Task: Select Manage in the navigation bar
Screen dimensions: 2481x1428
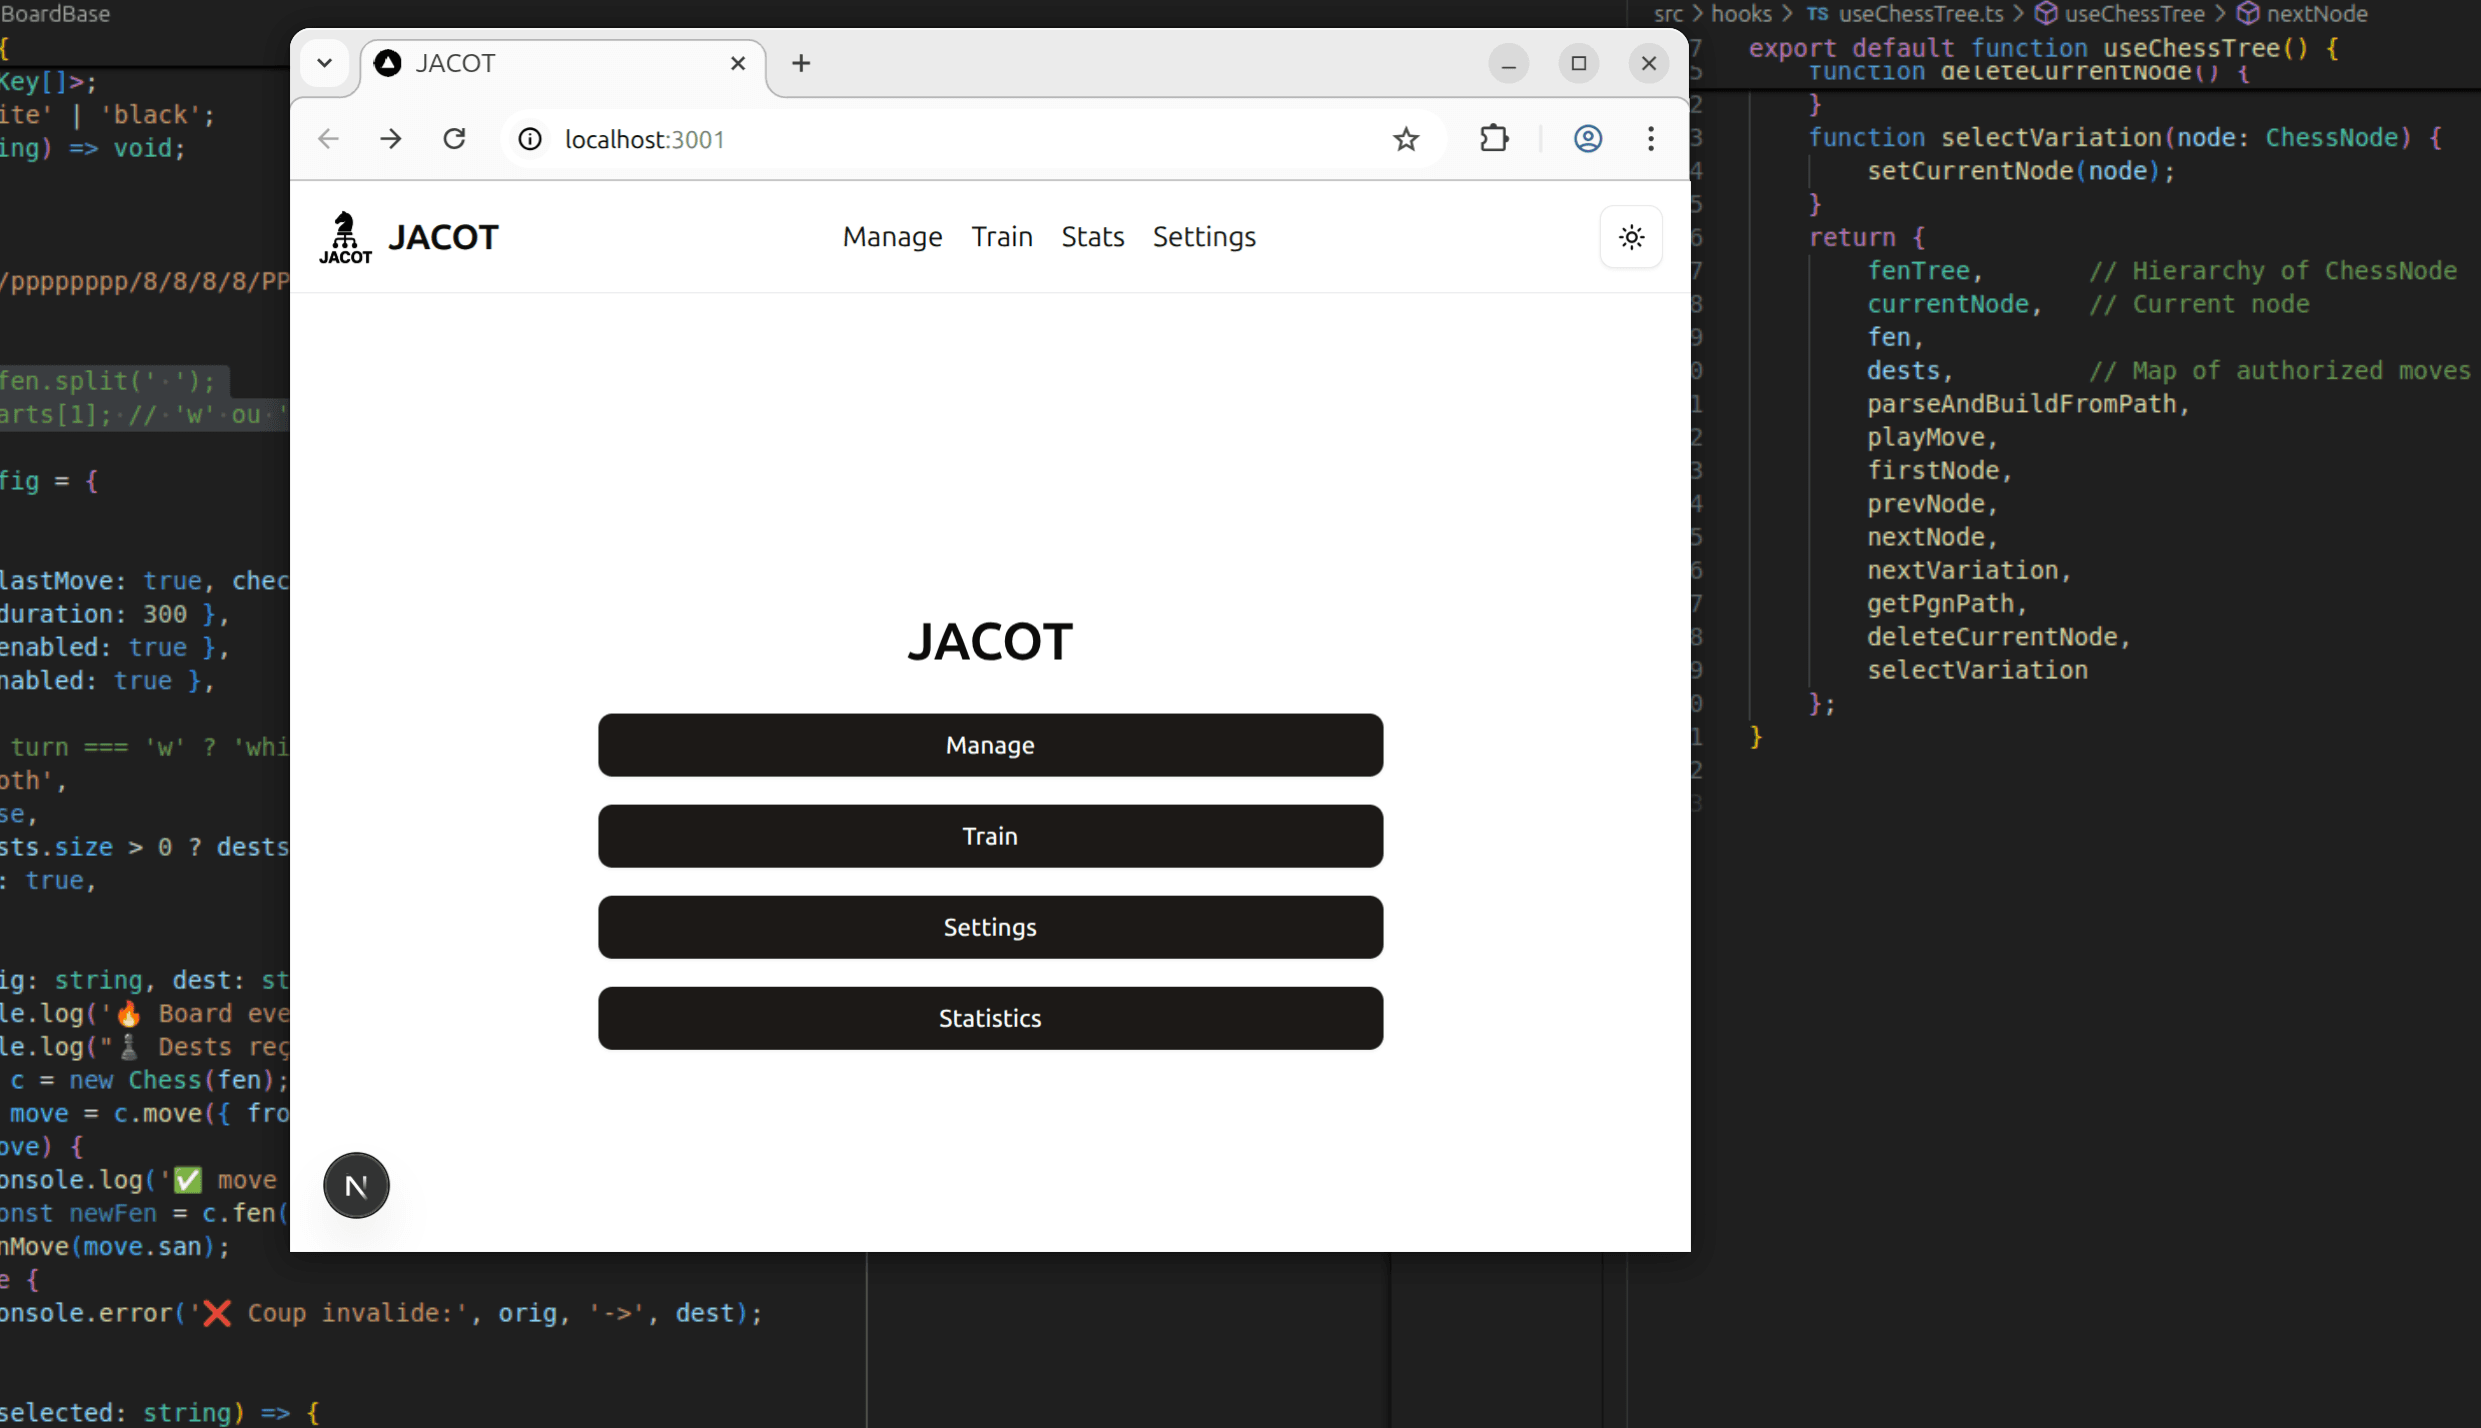Action: (892, 237)
